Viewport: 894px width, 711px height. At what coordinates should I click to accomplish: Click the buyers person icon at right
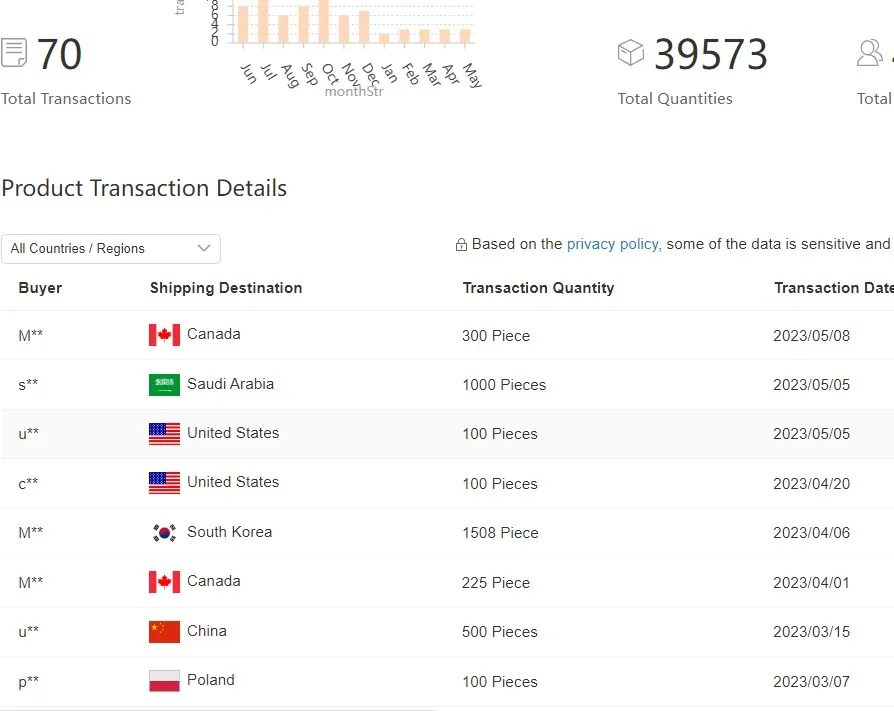pyautogui.click(x=871, y=52)
